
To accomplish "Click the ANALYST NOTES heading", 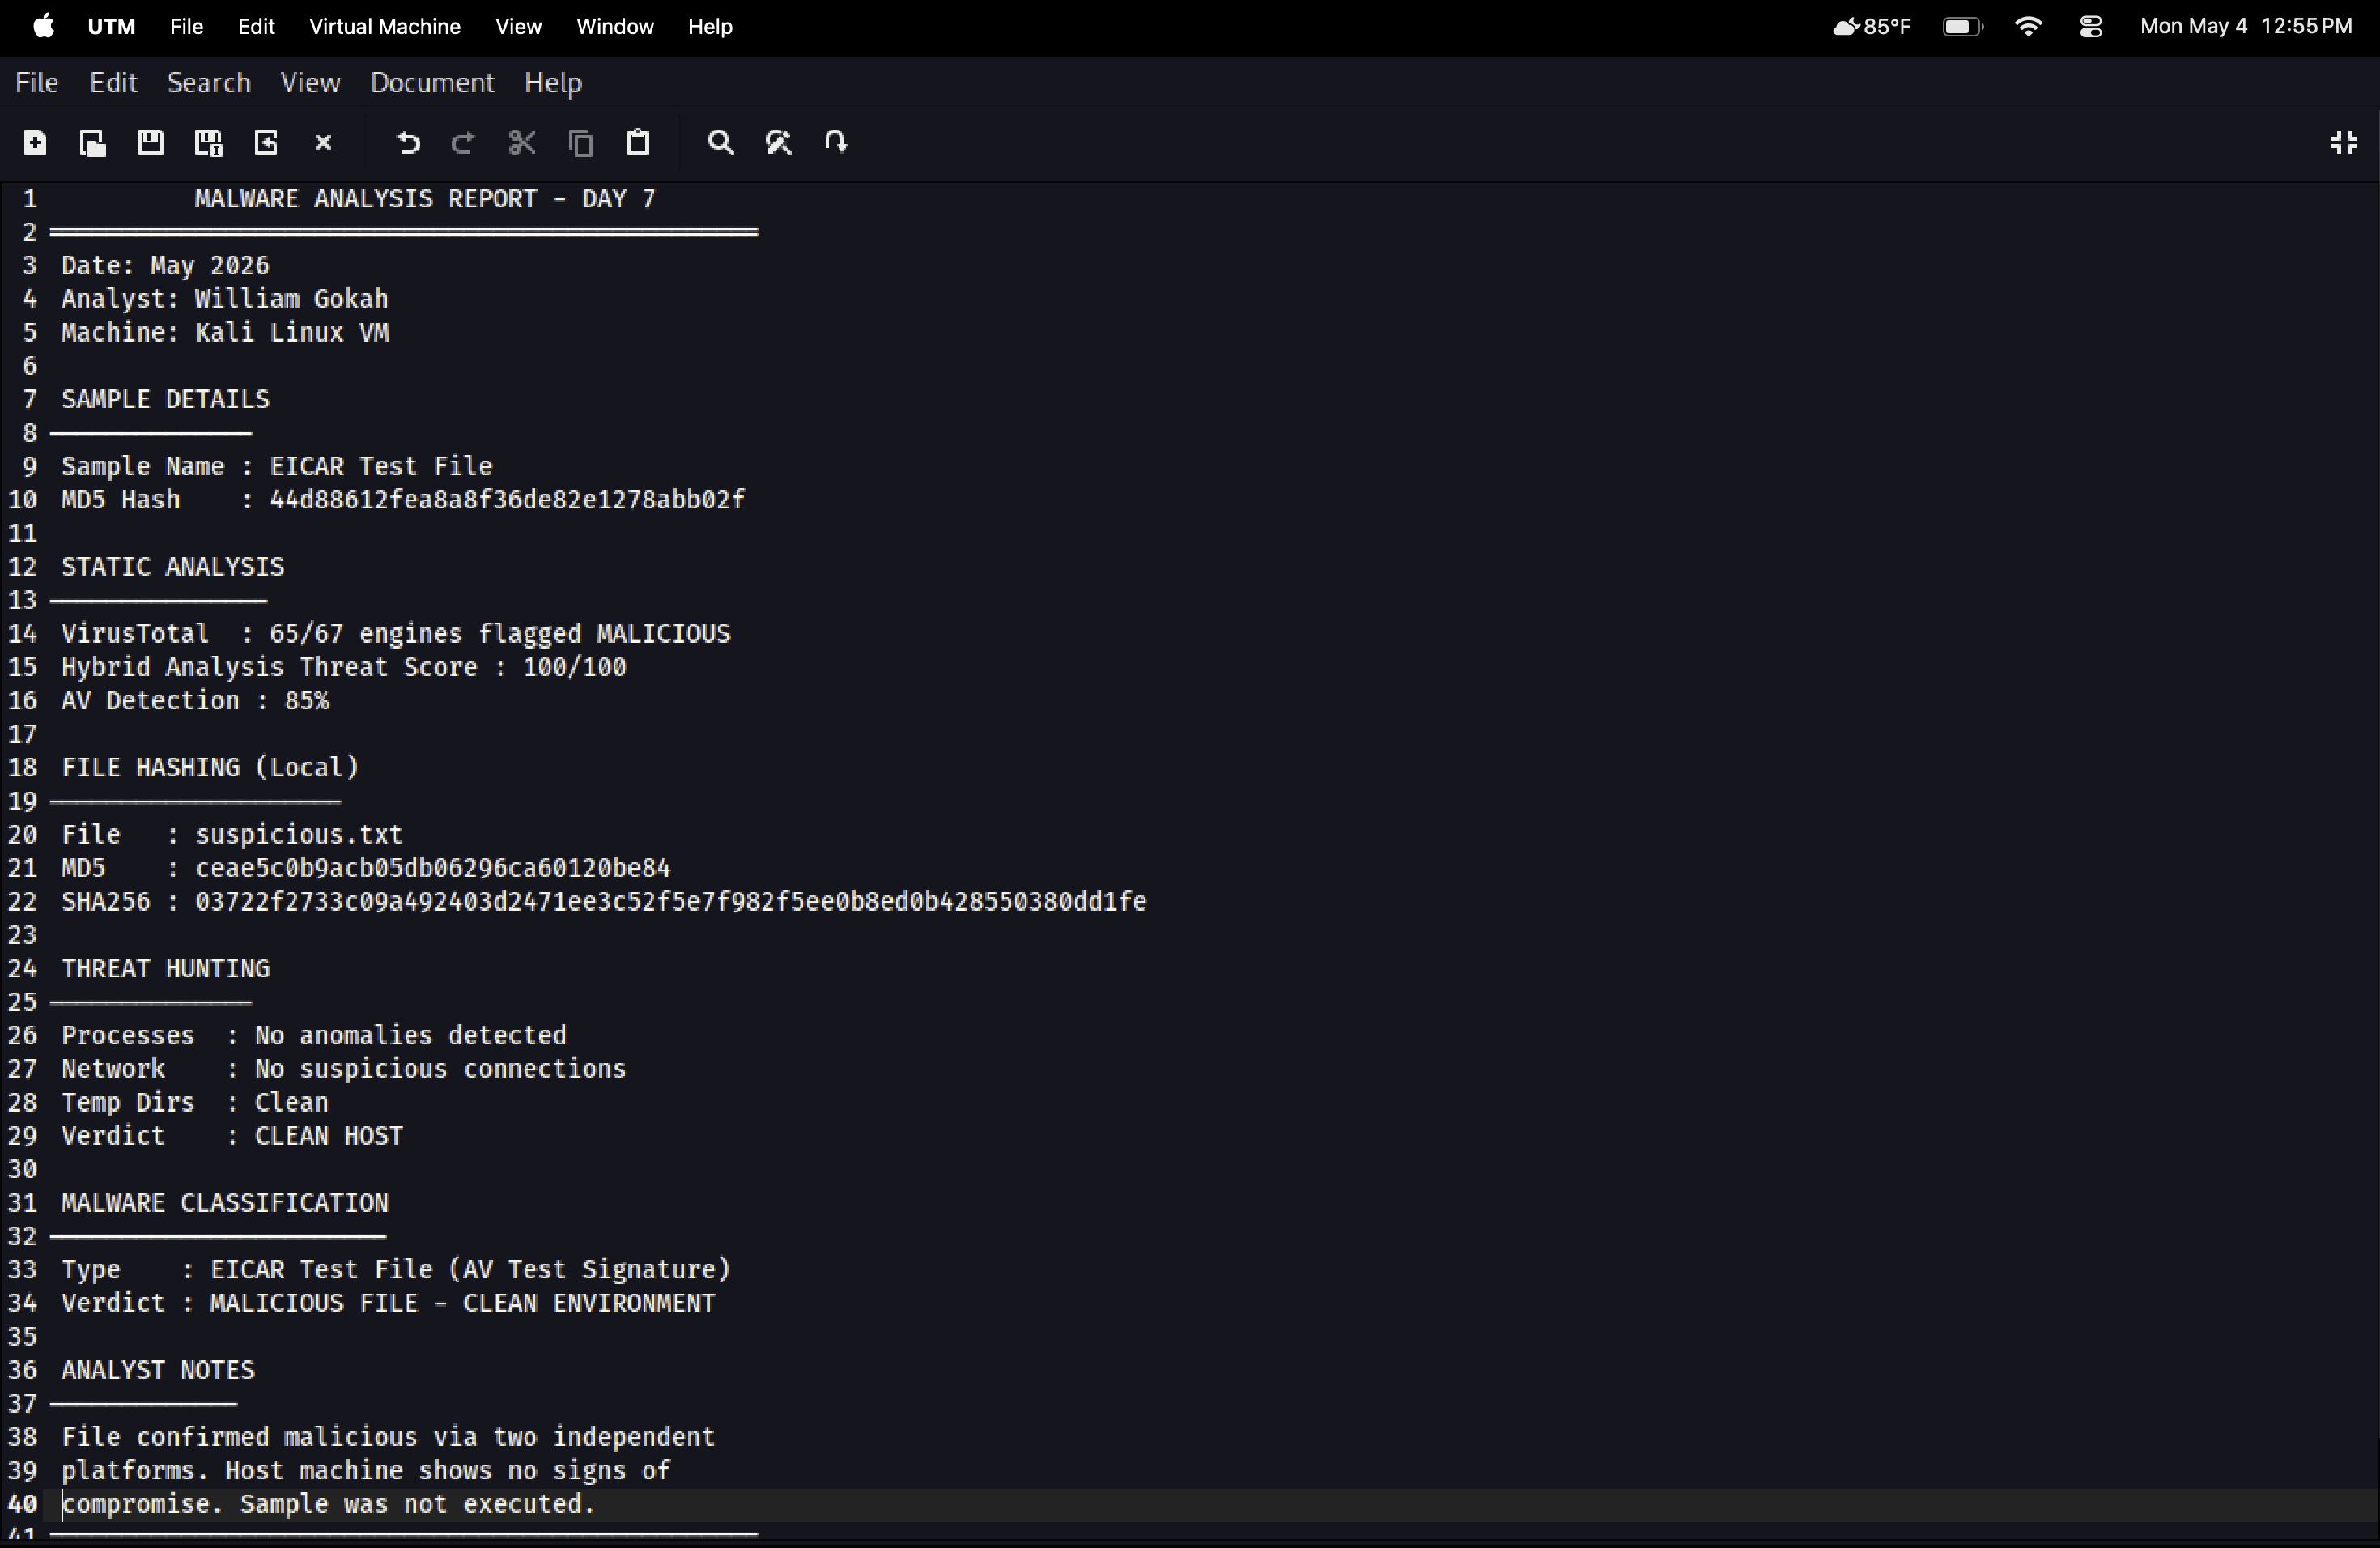I will pos(158,1371).
